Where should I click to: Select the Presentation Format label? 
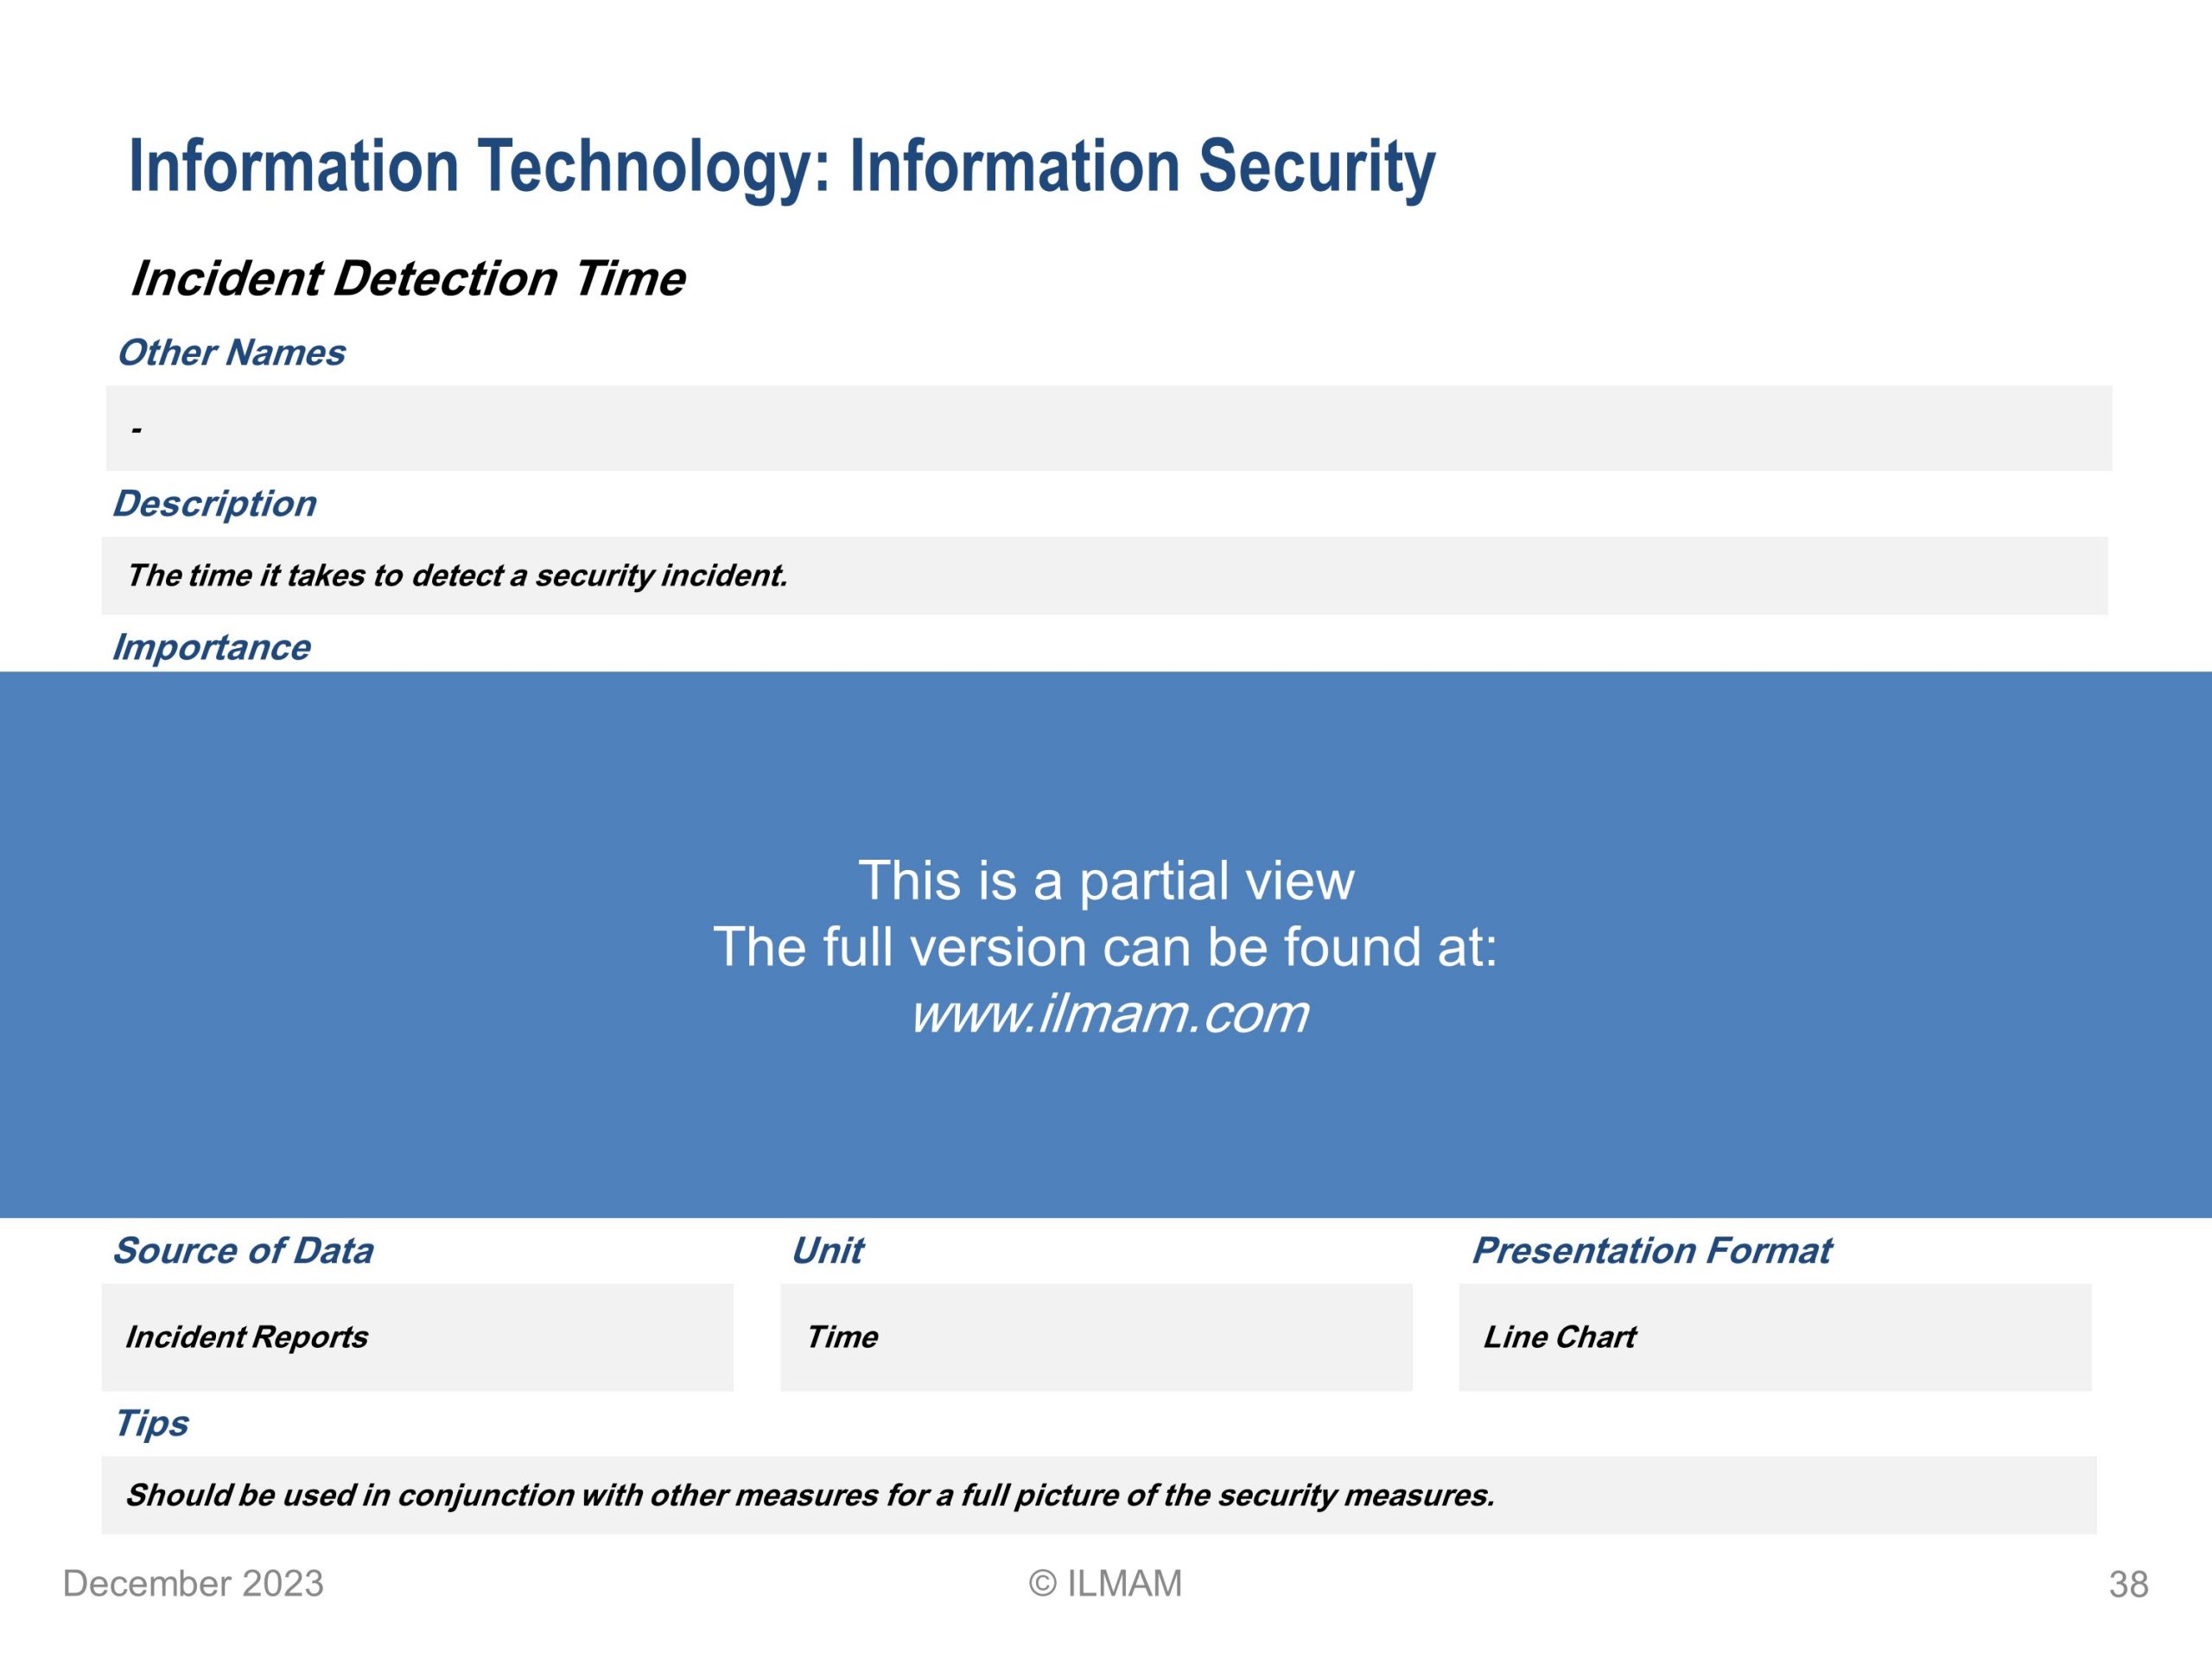tap(1651, 1250)
